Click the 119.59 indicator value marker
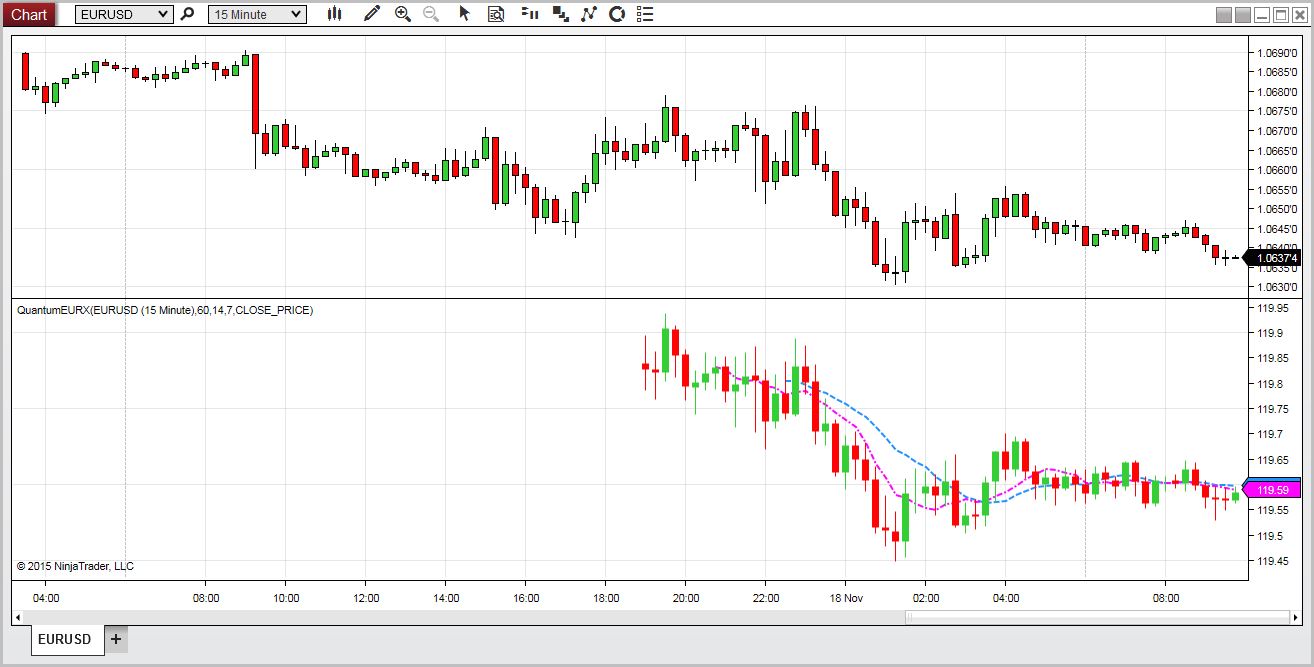This screenshot has height=667, width=1314. click(1272, 490)
